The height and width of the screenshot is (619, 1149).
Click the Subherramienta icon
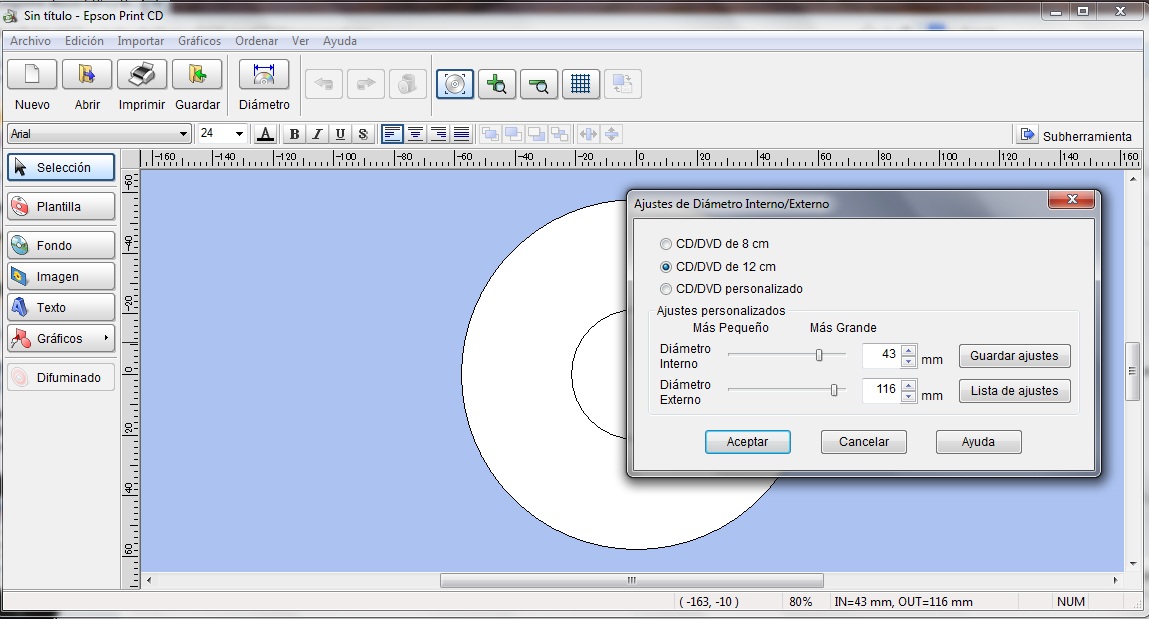click(x=1027, y=135)
